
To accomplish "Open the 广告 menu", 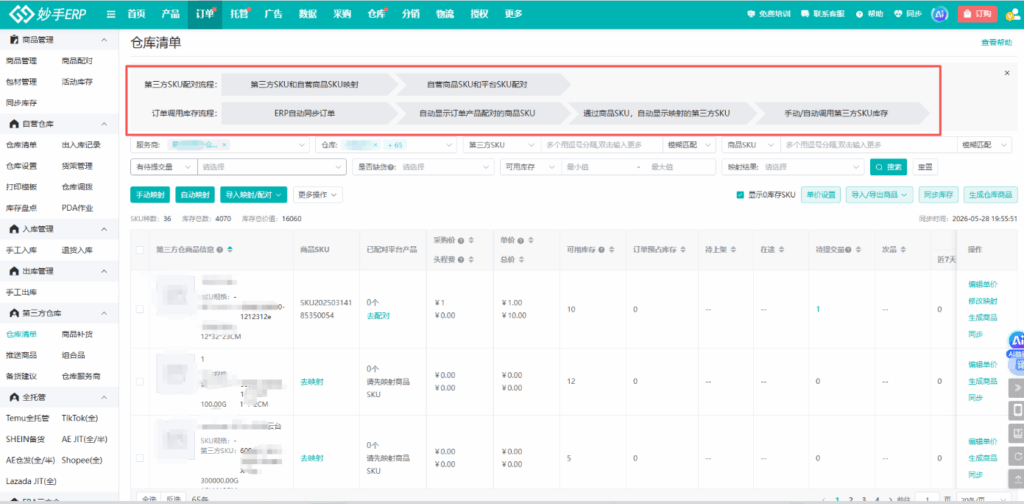I will tap(274, 14).
